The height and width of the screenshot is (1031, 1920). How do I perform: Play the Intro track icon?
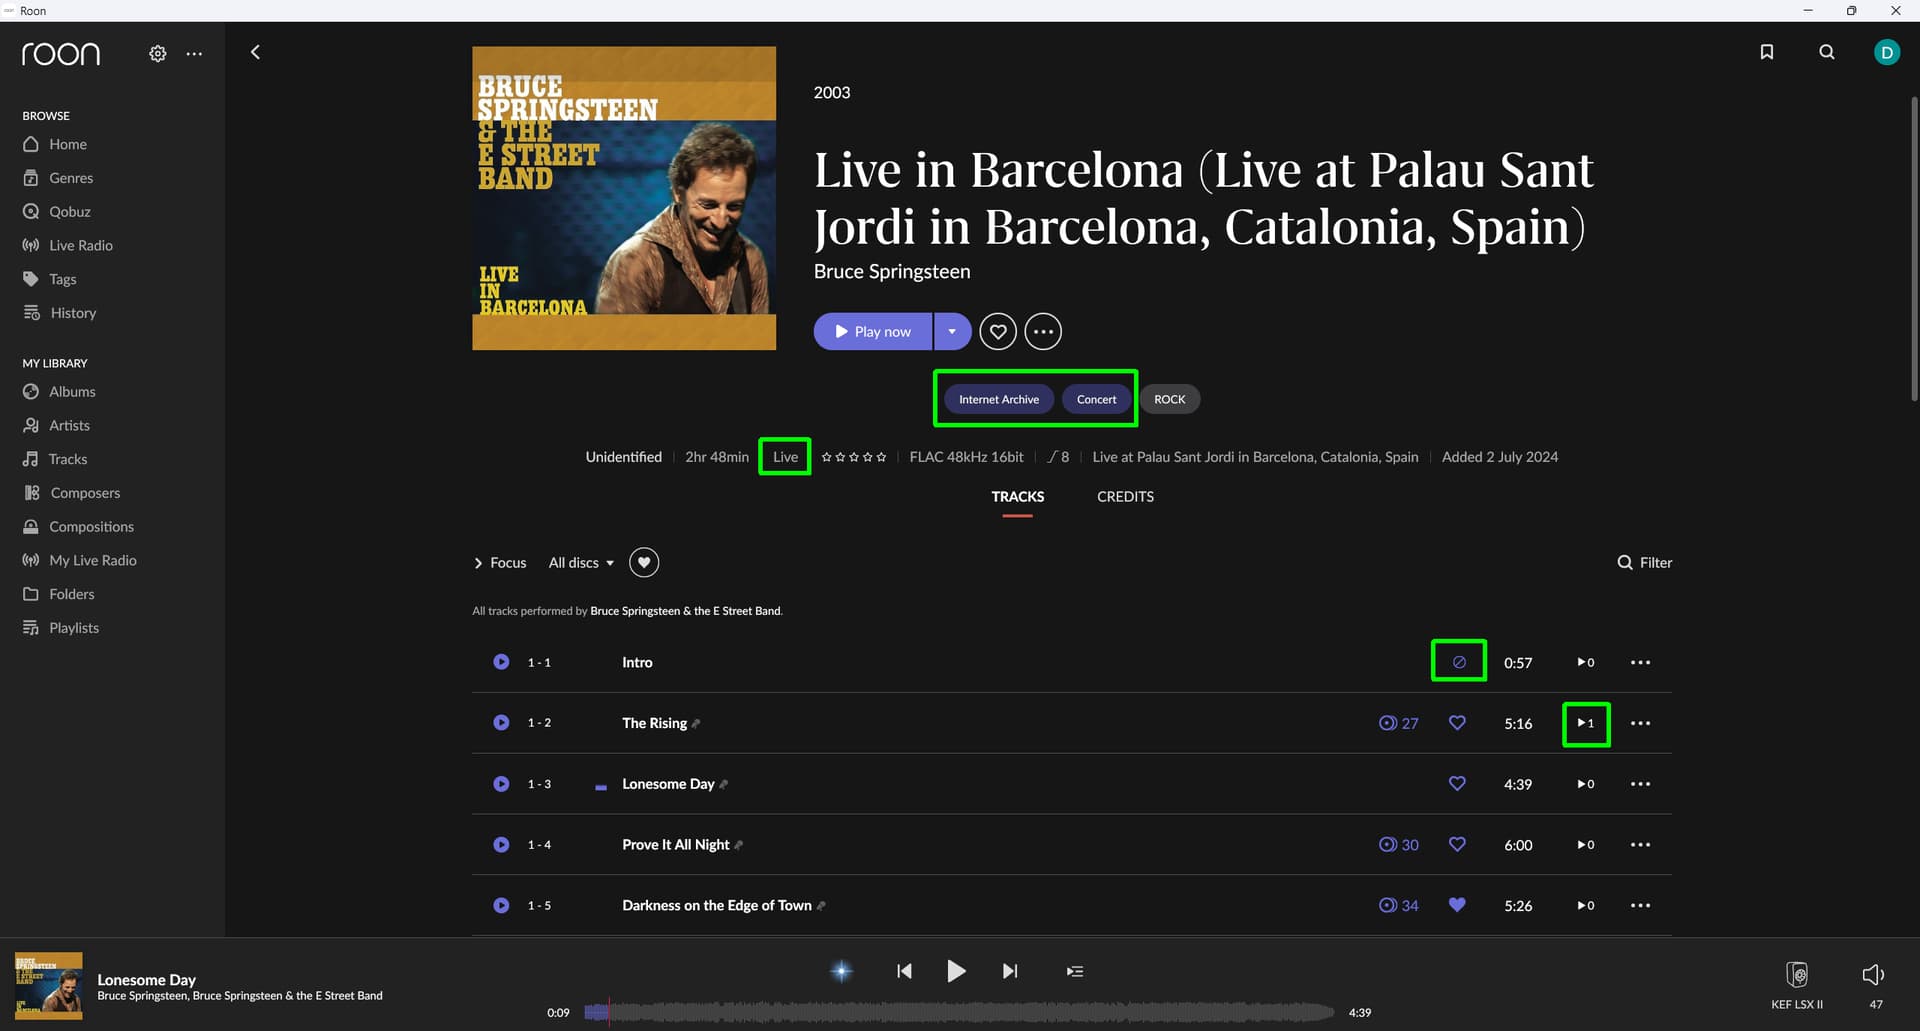pos(501,662)
